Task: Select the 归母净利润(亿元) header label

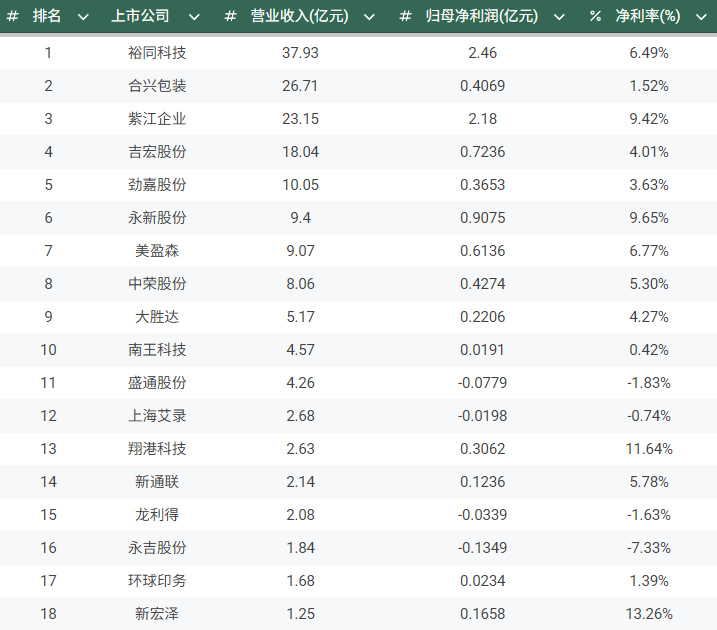Action: point(482,16)
